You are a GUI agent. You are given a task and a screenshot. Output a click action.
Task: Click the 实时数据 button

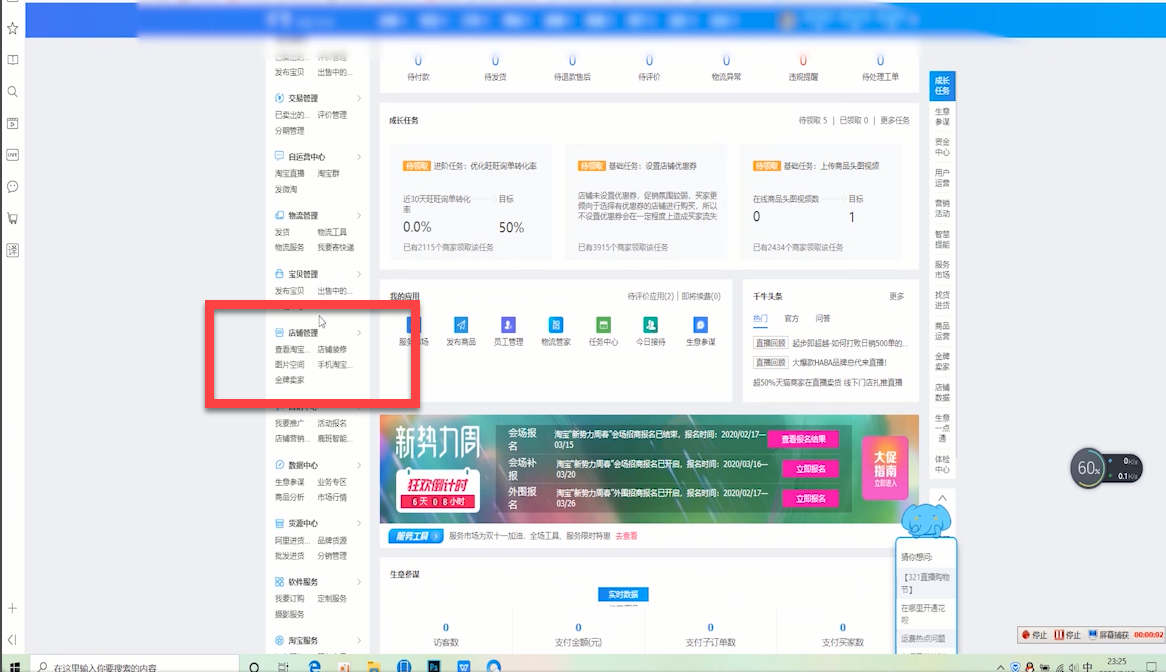623,594
